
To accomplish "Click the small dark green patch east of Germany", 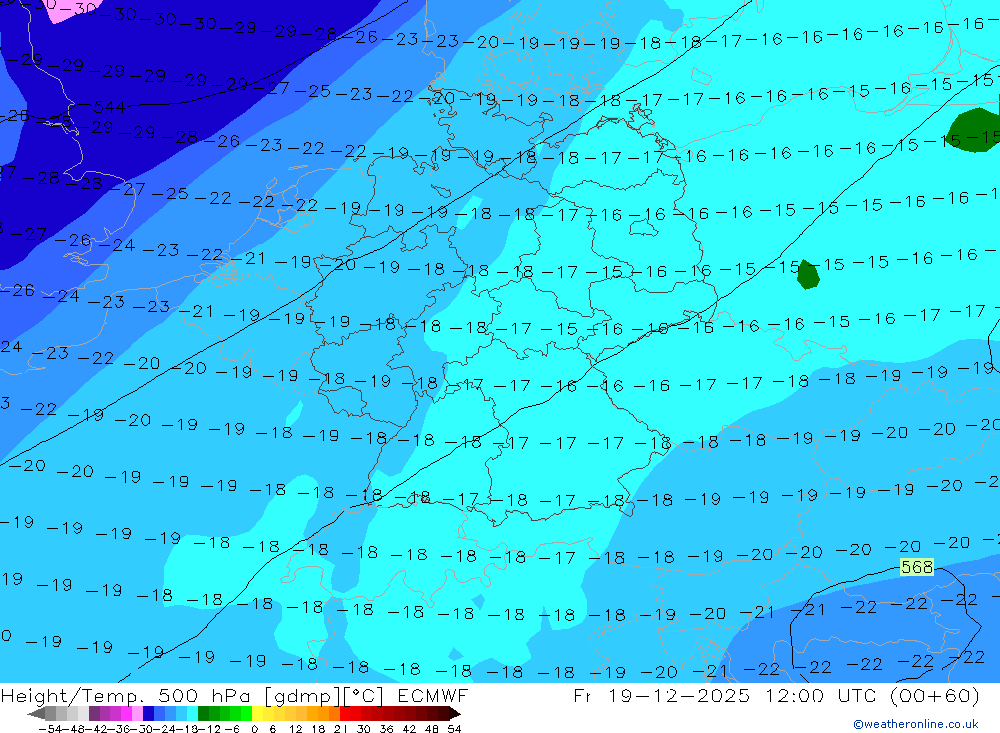I will pos(808,275).
